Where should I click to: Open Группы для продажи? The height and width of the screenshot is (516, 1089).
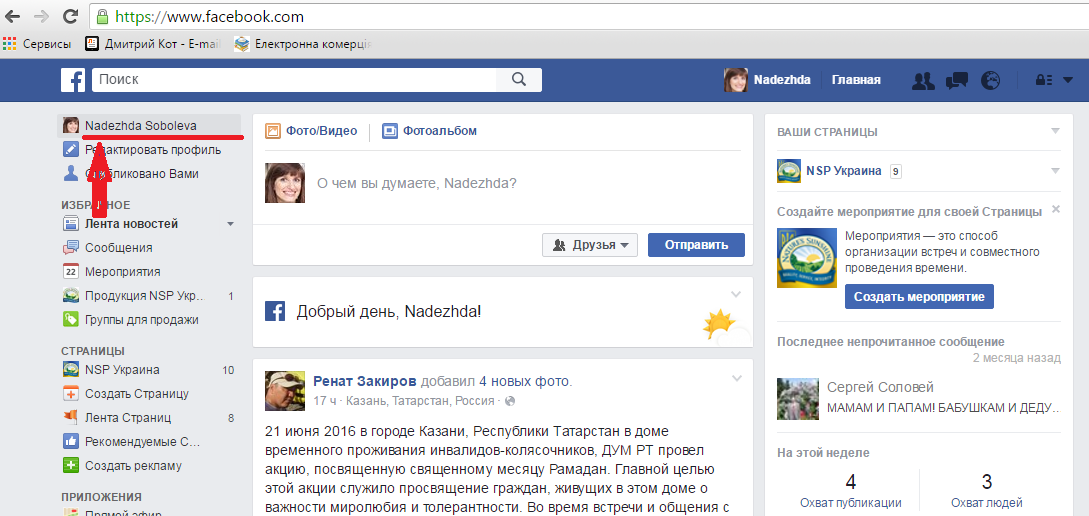pyautogui.click(x=142, y=319)
